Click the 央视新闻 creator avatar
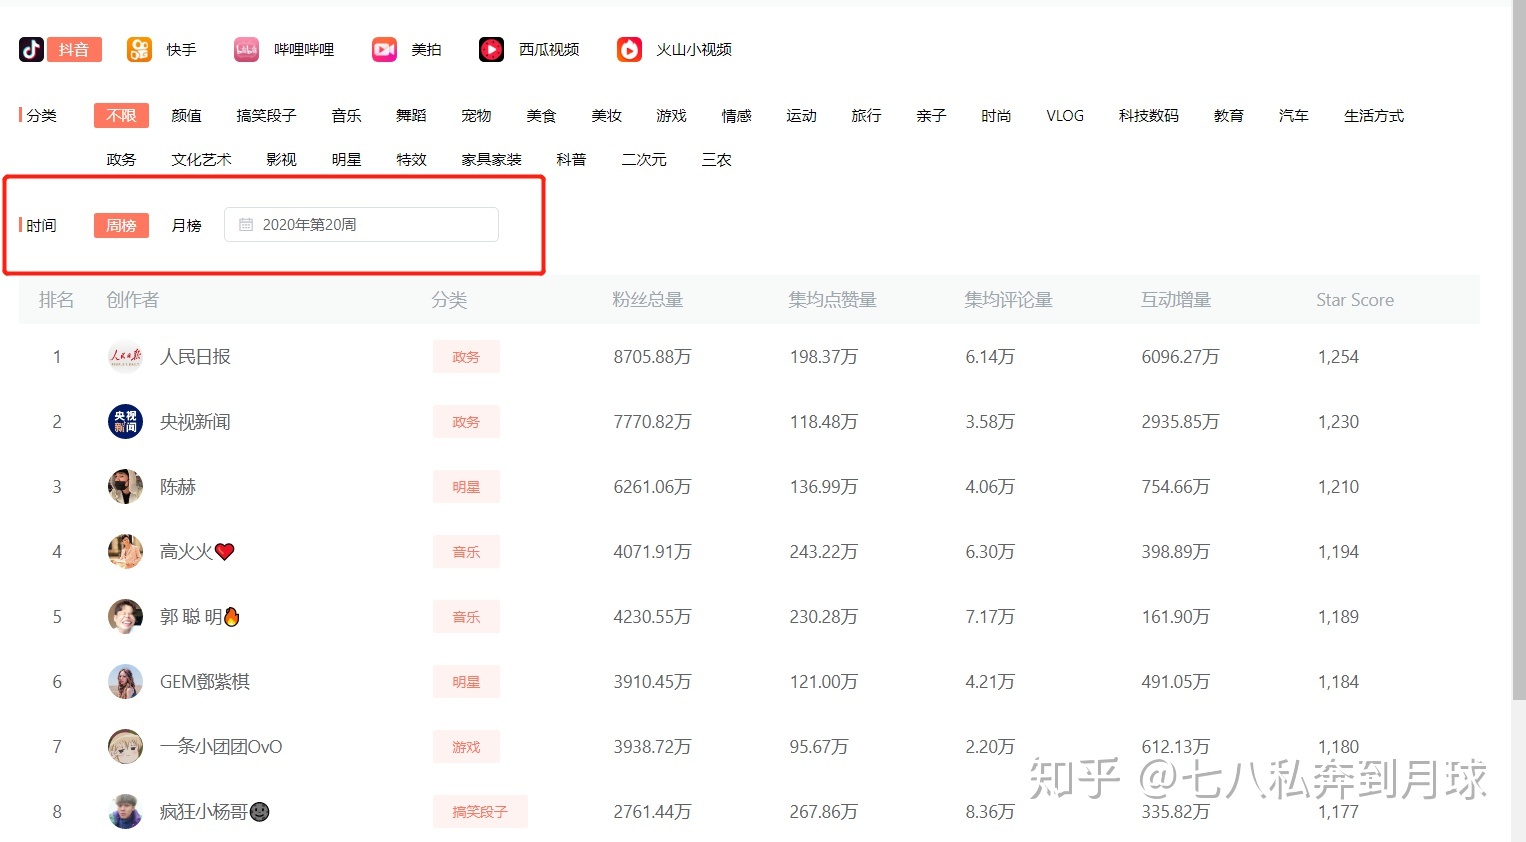The width and height of the screenshot is (1526, 842). coord(125,422)
